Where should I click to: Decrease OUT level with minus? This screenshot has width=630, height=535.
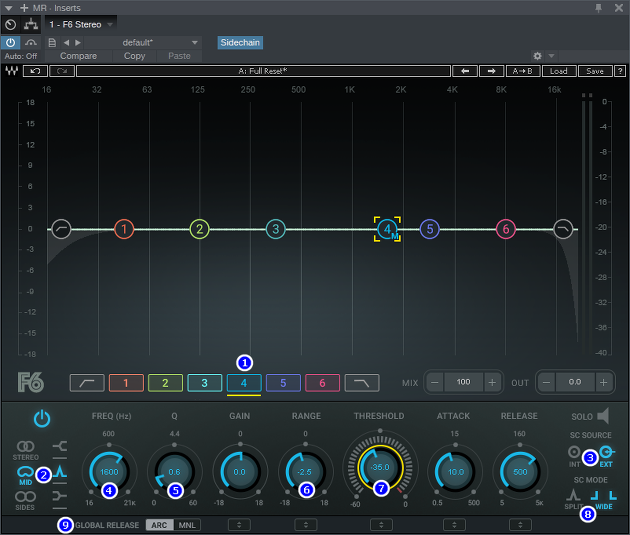point(547,382)
